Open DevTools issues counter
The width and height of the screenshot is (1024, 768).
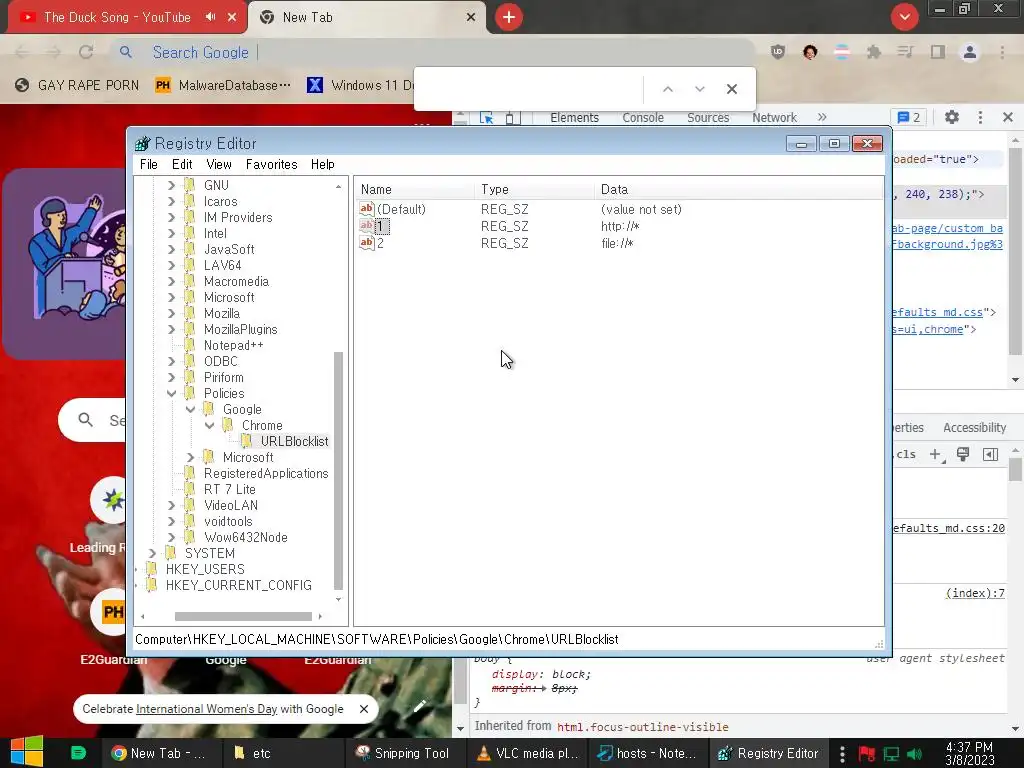pyautogui.click(x=909, y=118)
